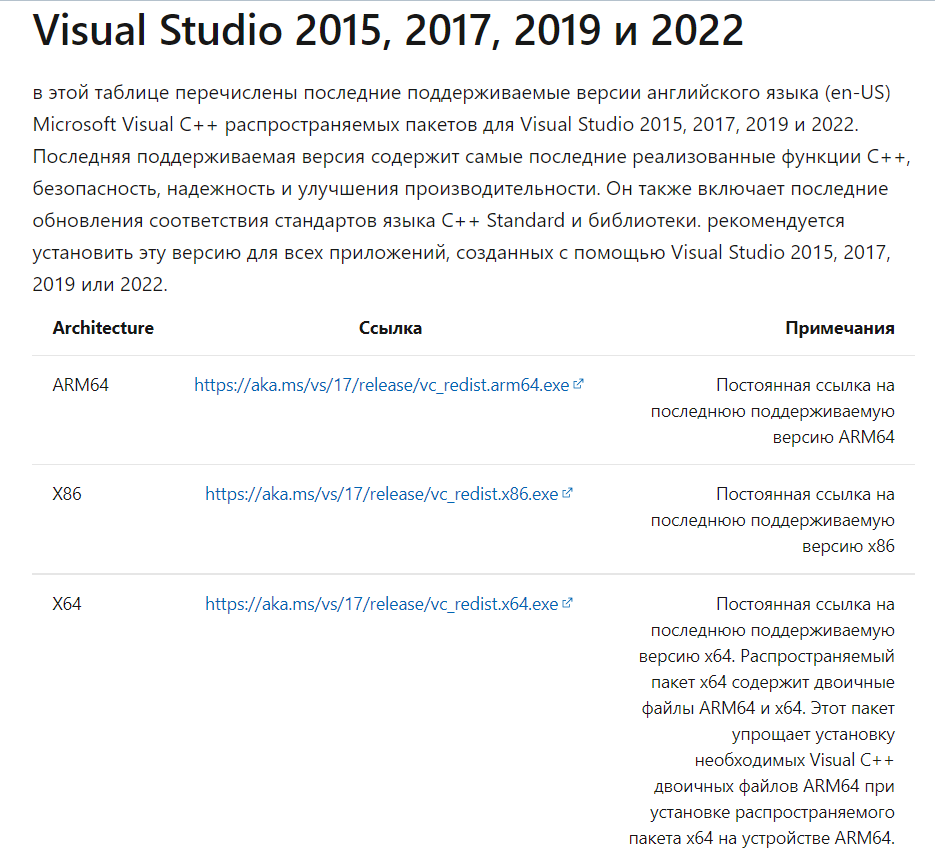Click external-link icon after the x64.exe URL
935x865 pixels.
(x=568, y=603)
